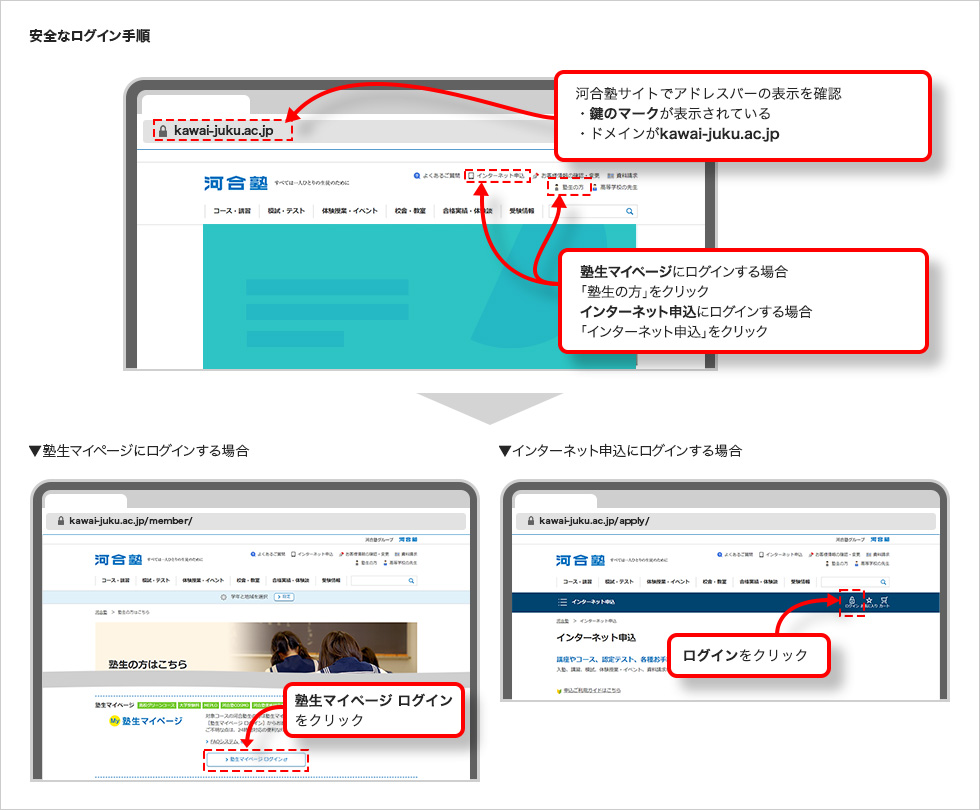The width and height of the screenshot is (980, 810).
Task: Open the FAQシステム link on member page
Action: pos(222,741)
